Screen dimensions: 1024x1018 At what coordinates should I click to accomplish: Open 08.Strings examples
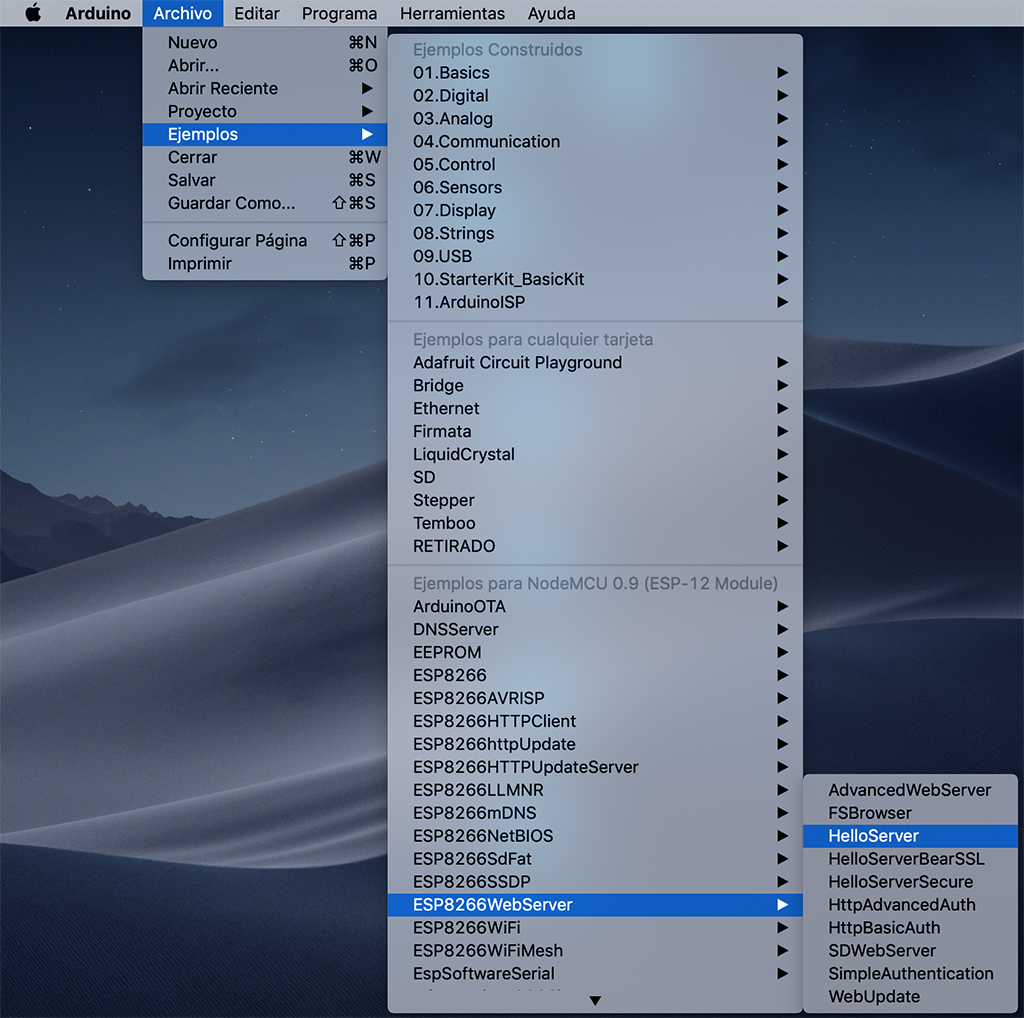click(595, 233)
